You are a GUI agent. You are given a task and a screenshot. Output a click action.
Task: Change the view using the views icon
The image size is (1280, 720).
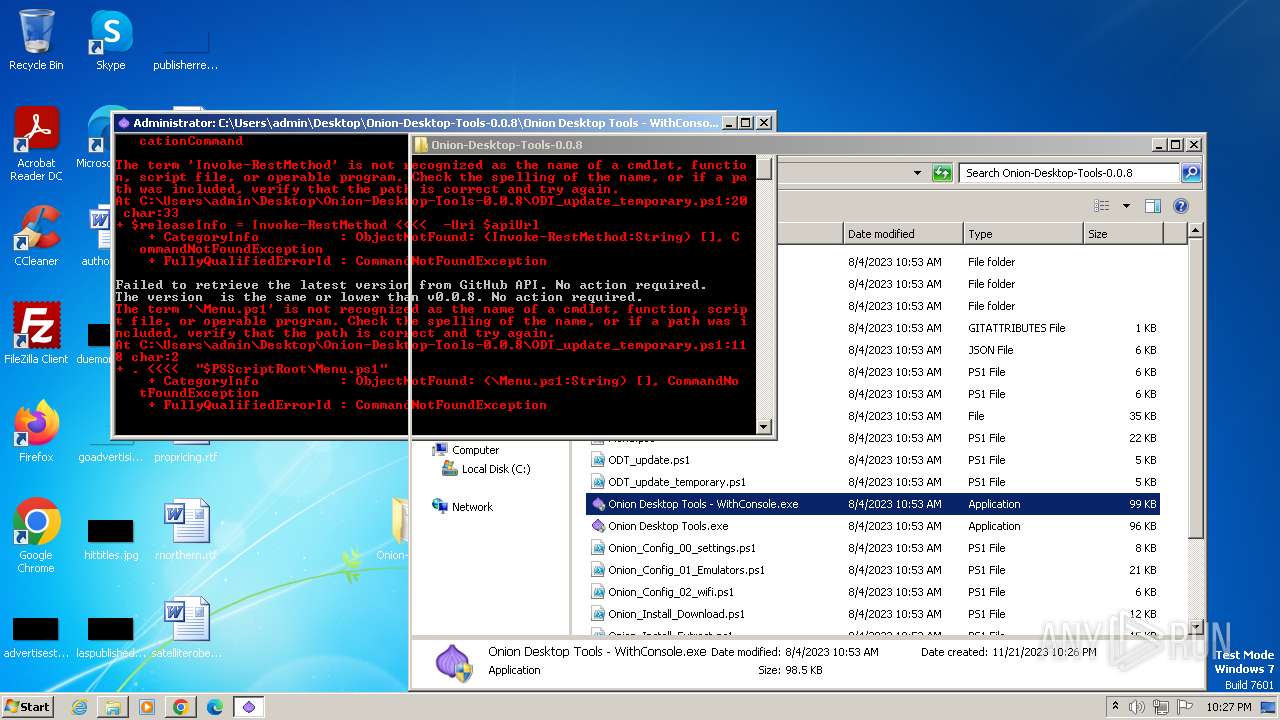[1102, 206]
